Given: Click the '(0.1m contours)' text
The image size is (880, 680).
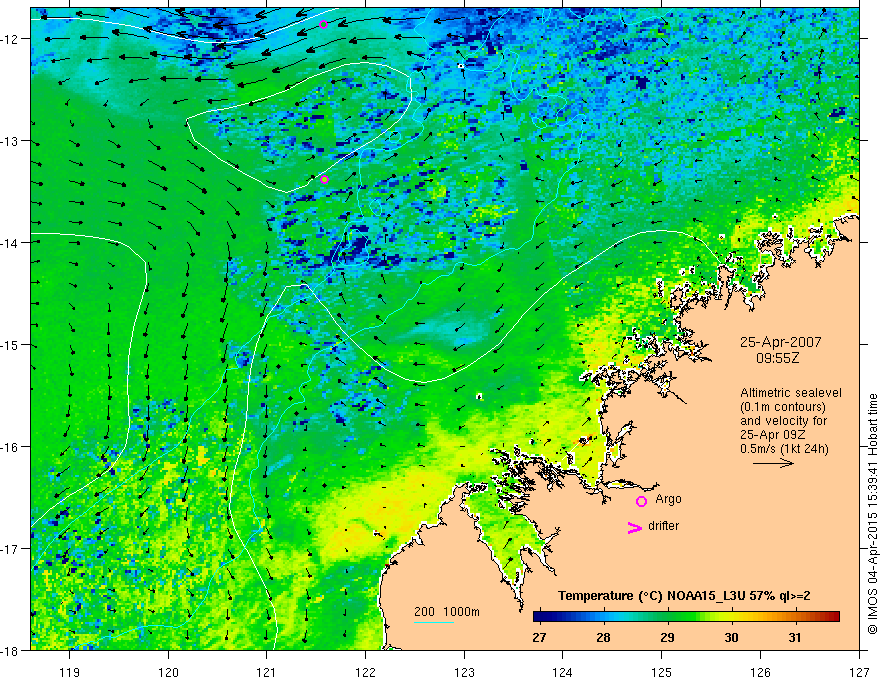Looking at the screenshot, I should 783,407.
